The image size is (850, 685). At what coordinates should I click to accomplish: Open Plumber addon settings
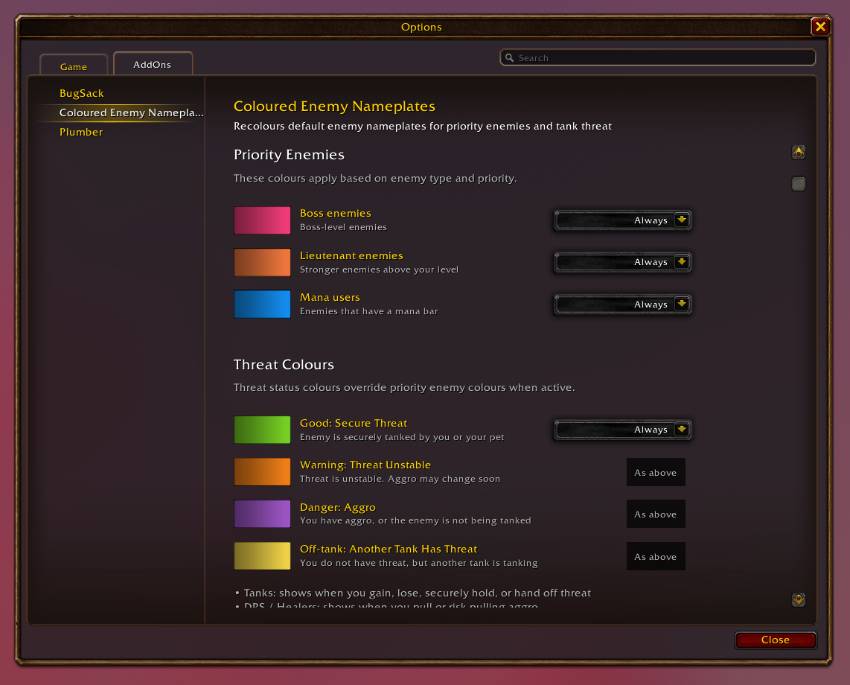pyautogui.click(x=81, y=132)
